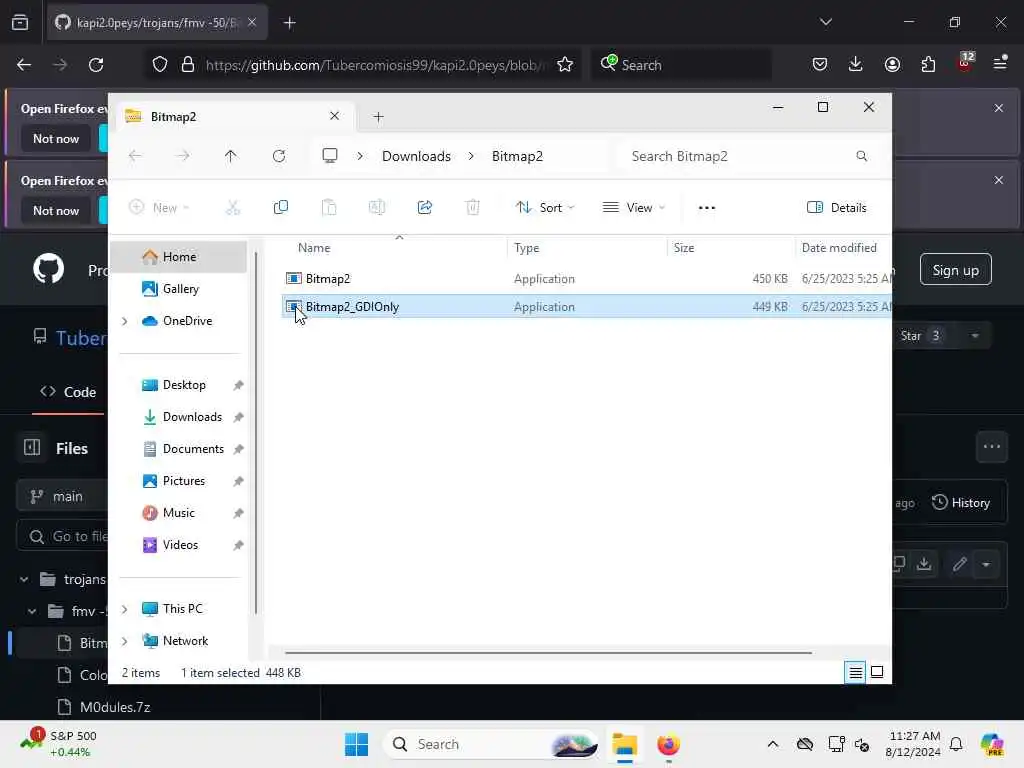This screenshot has width=1024, height=768.
Task: Open the Firefox list all tabs dropdown
Action: 825,22
